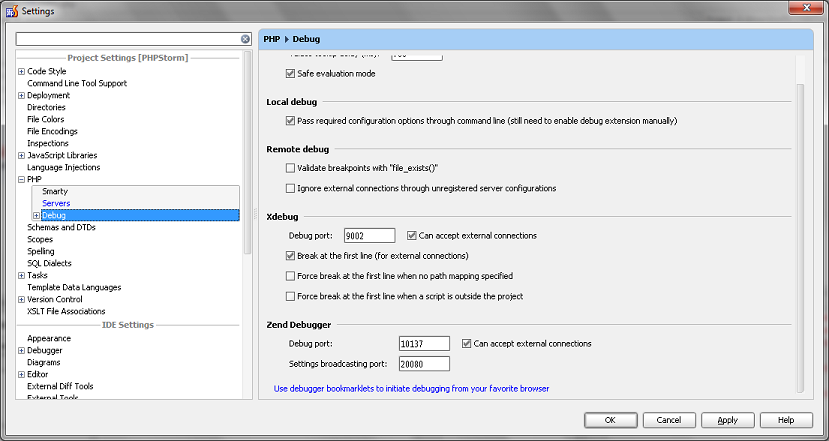
Task: Select File Colors item
Action: (45, 120)
